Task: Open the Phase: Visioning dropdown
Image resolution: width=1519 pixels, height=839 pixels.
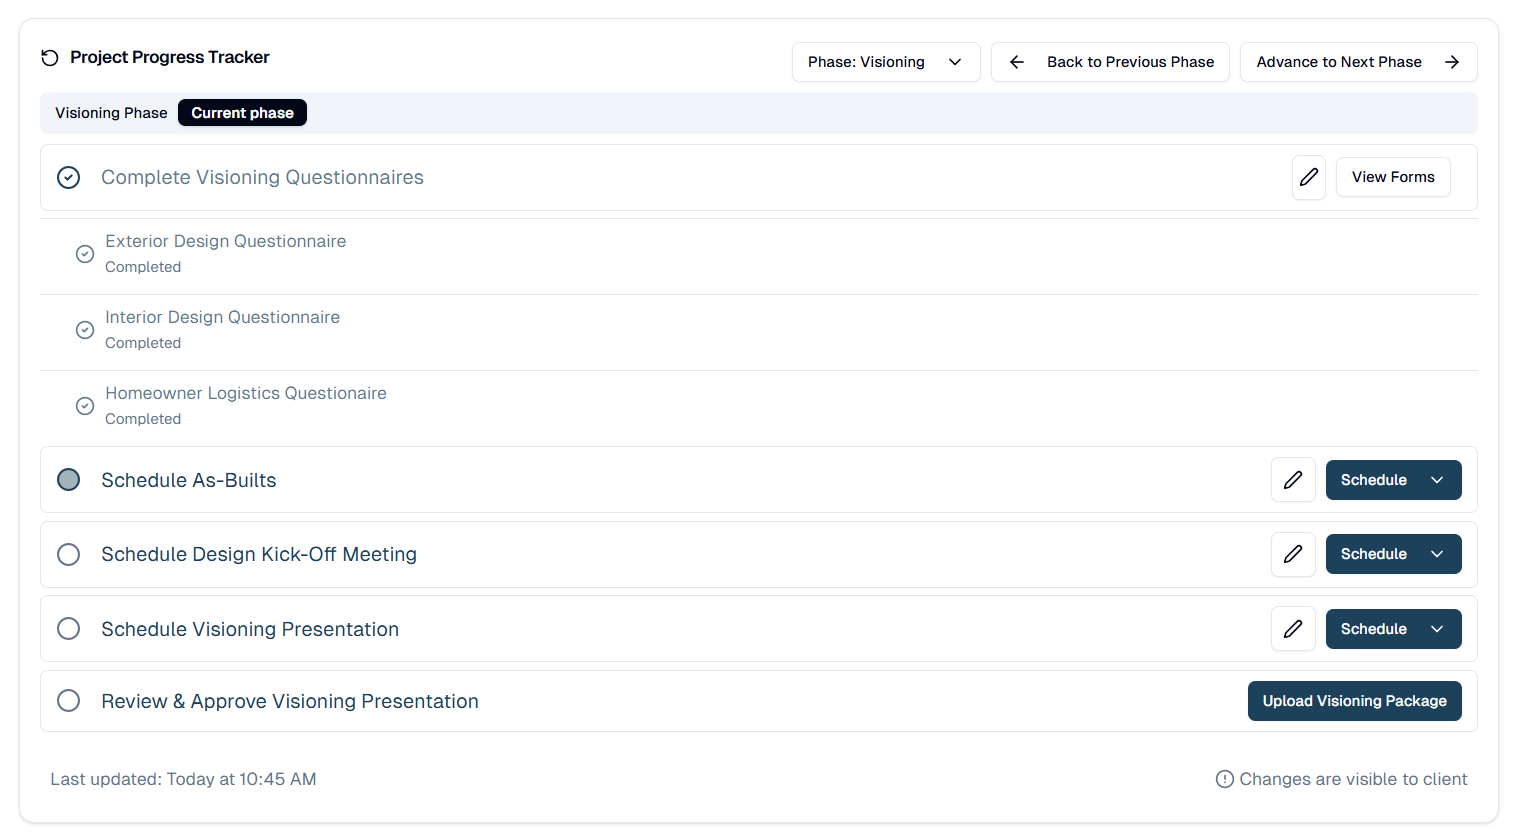Action: 886,62
